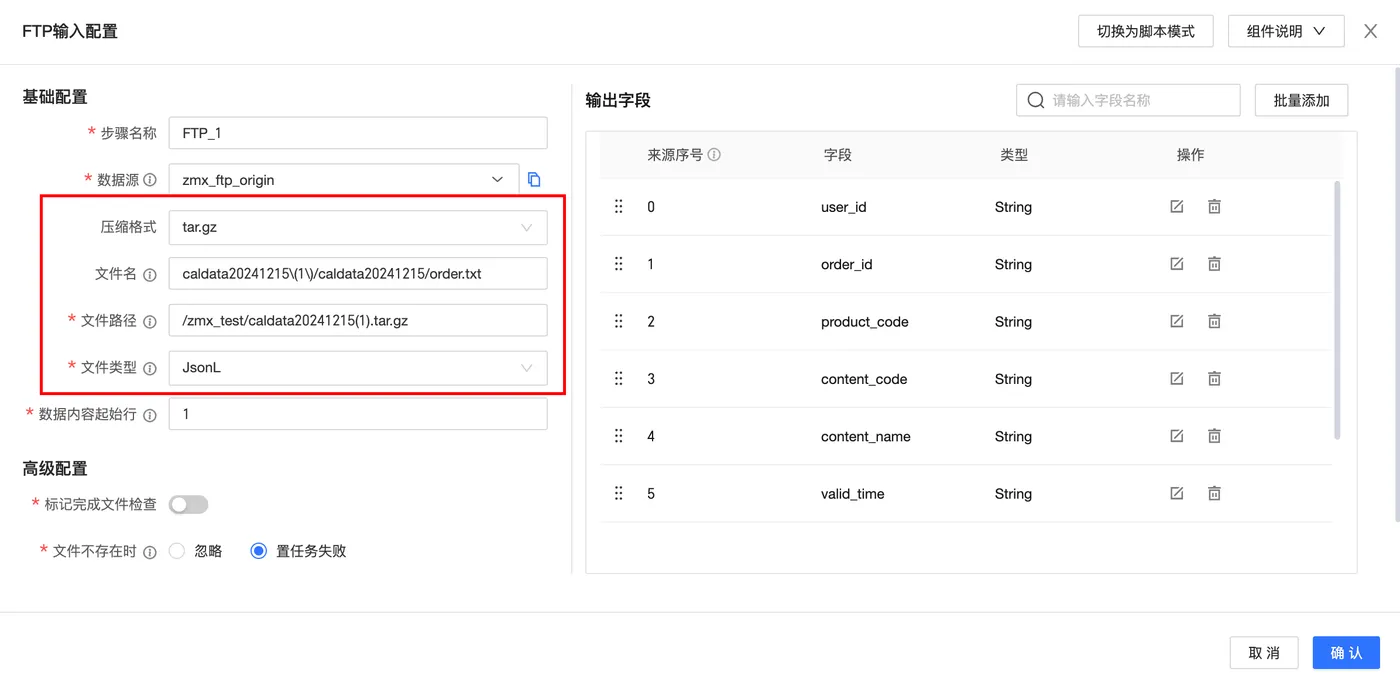Click the 基础配置 section heading
This screenshot has width=1400, height=686.
pos(55,97)
